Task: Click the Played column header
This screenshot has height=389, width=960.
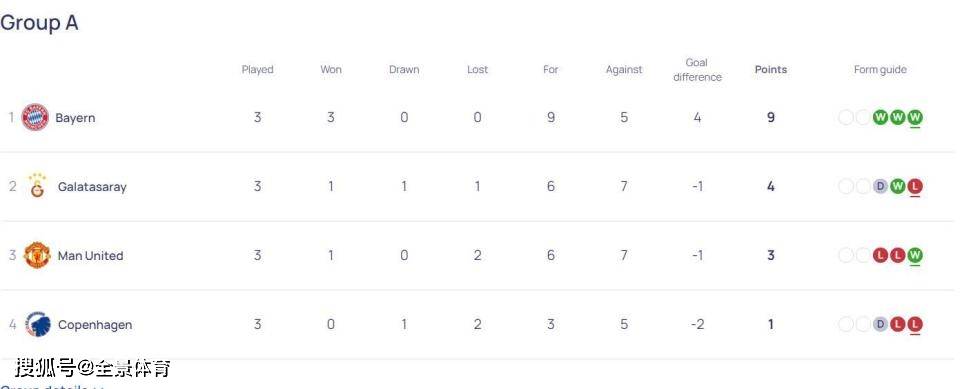Action: (x=257, y=70)
